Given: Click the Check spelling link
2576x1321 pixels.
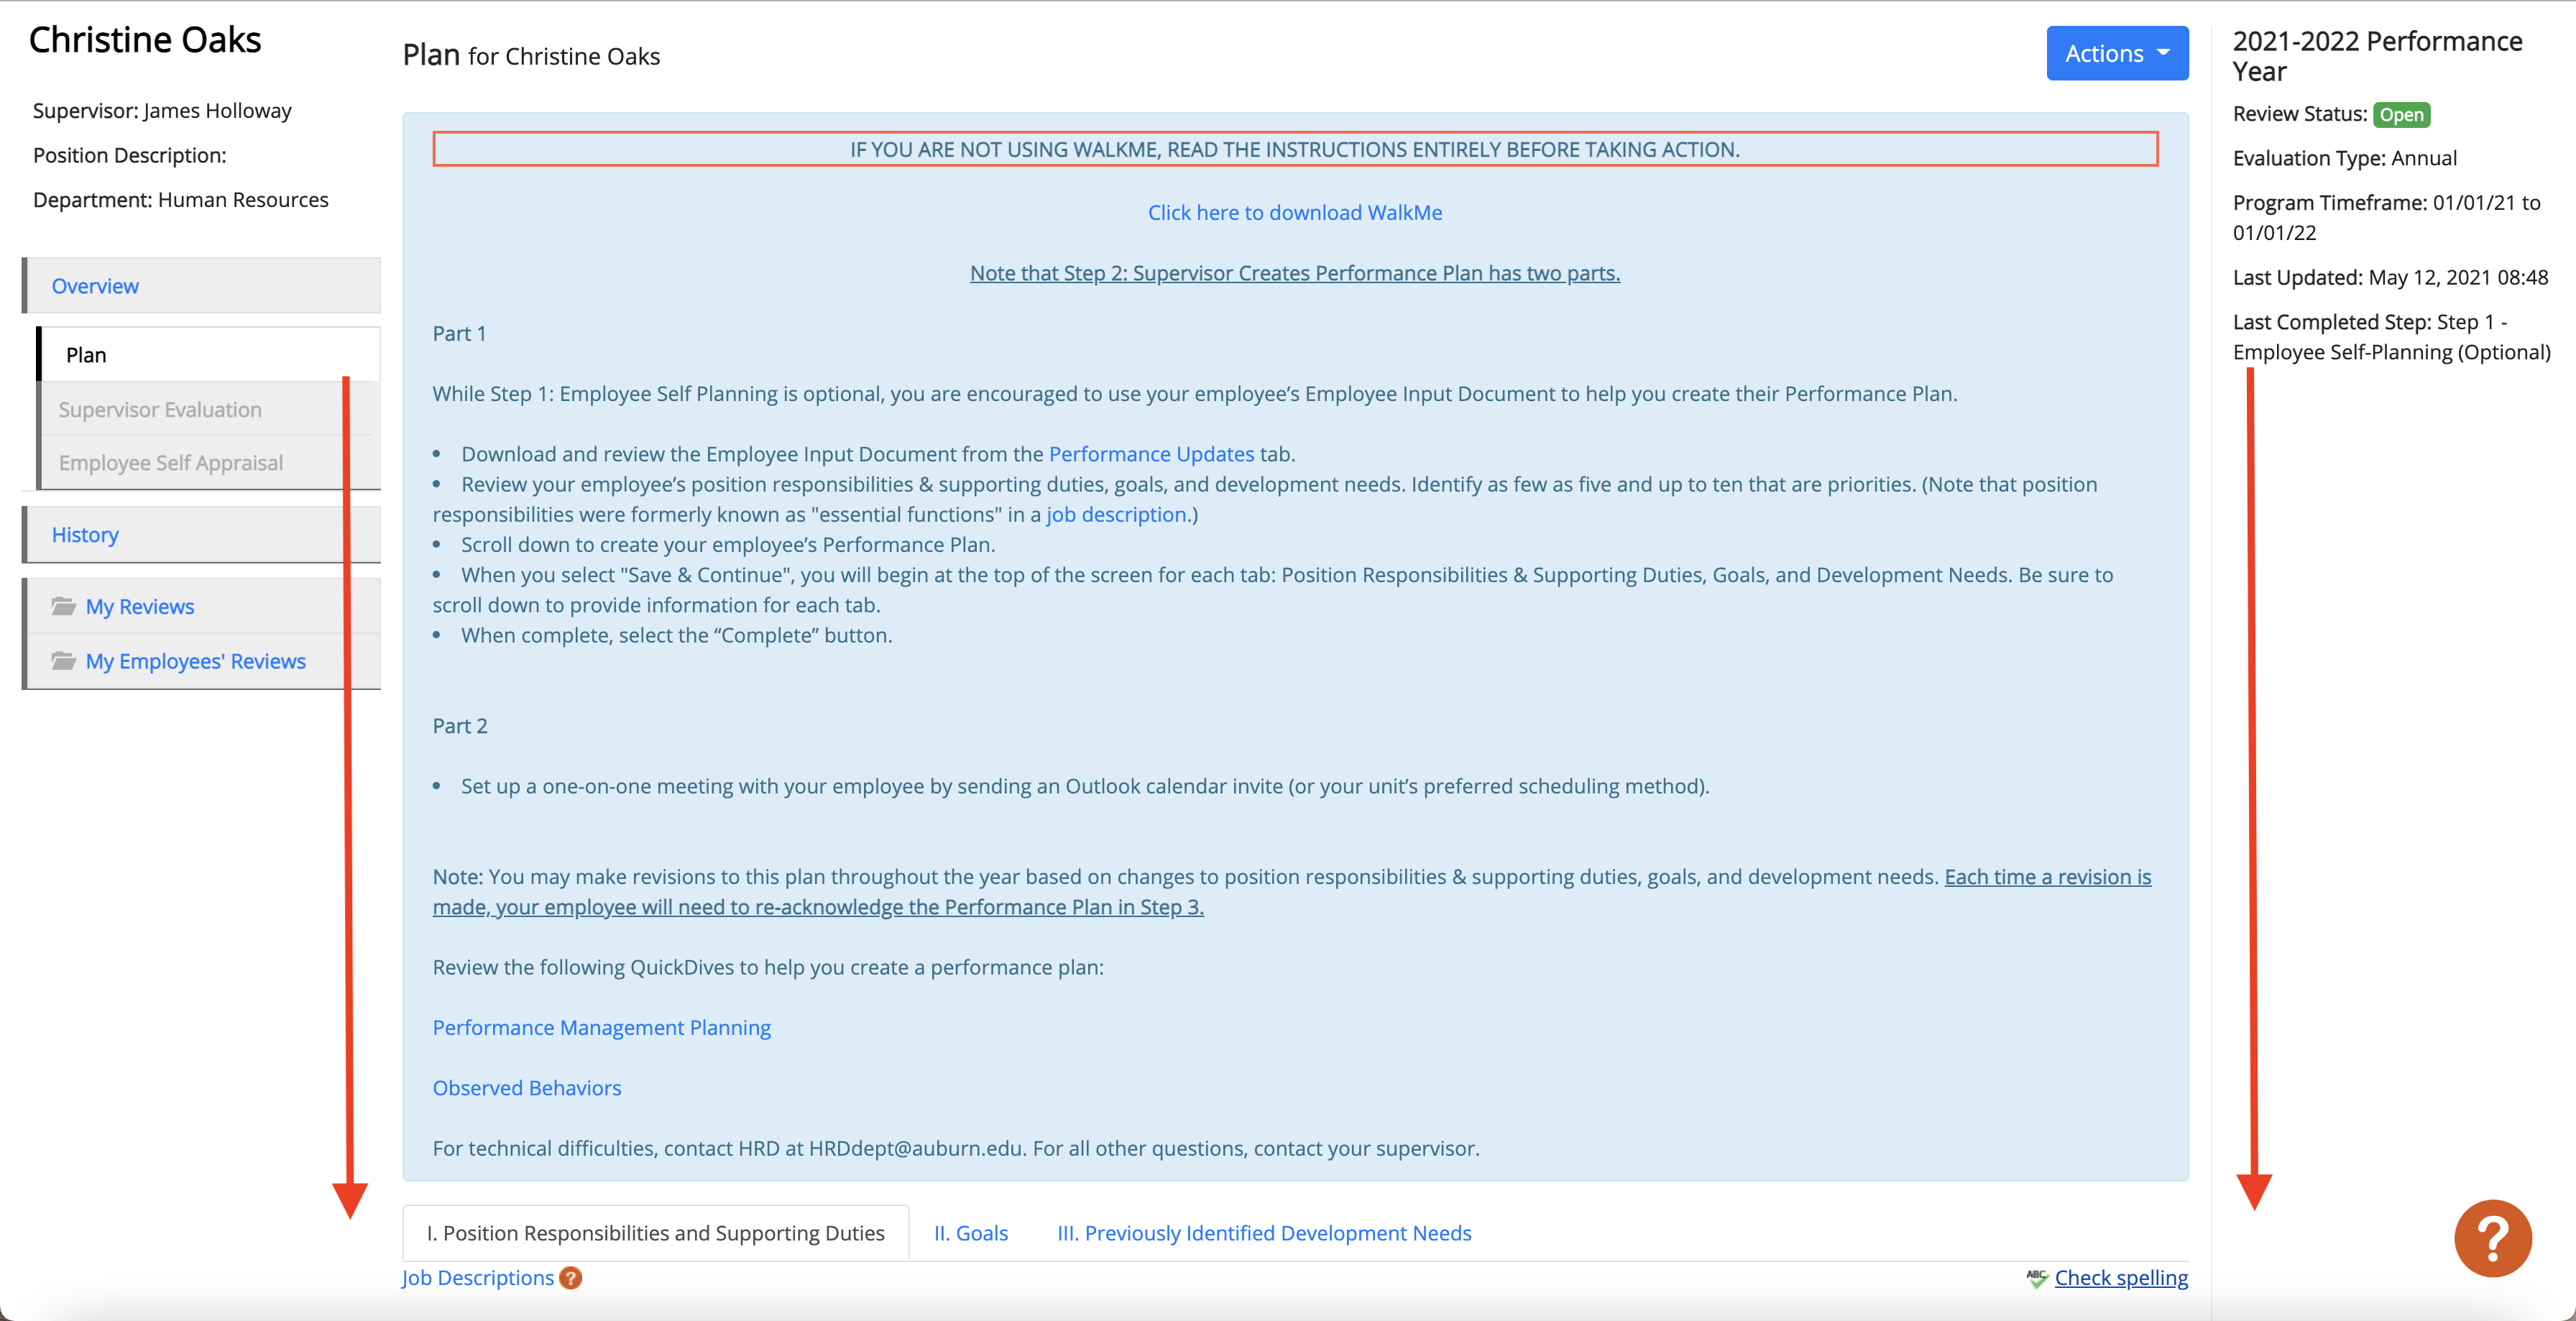Looking at the screenshot, I should coord(2120,1277).
